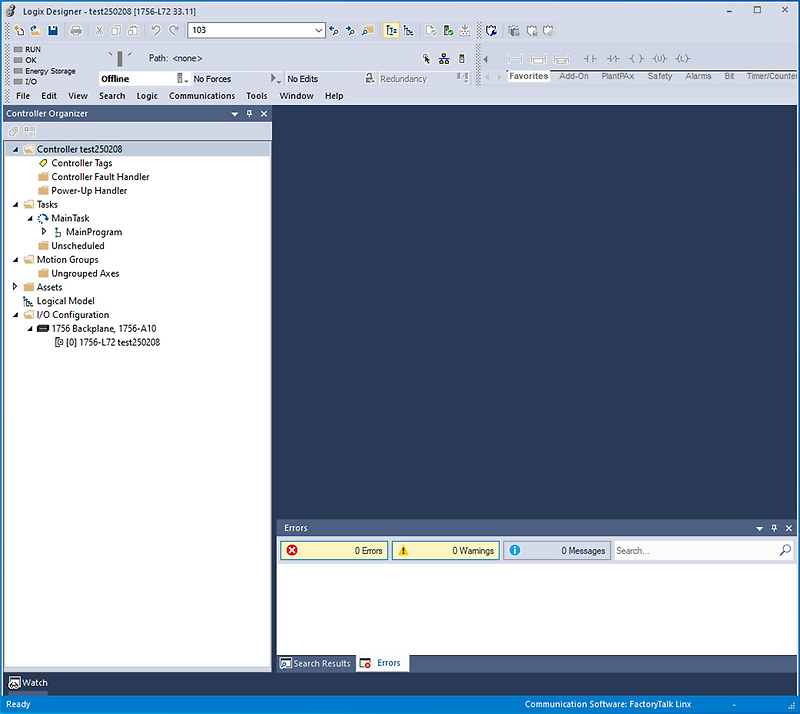Save the project file

(52, 31)
